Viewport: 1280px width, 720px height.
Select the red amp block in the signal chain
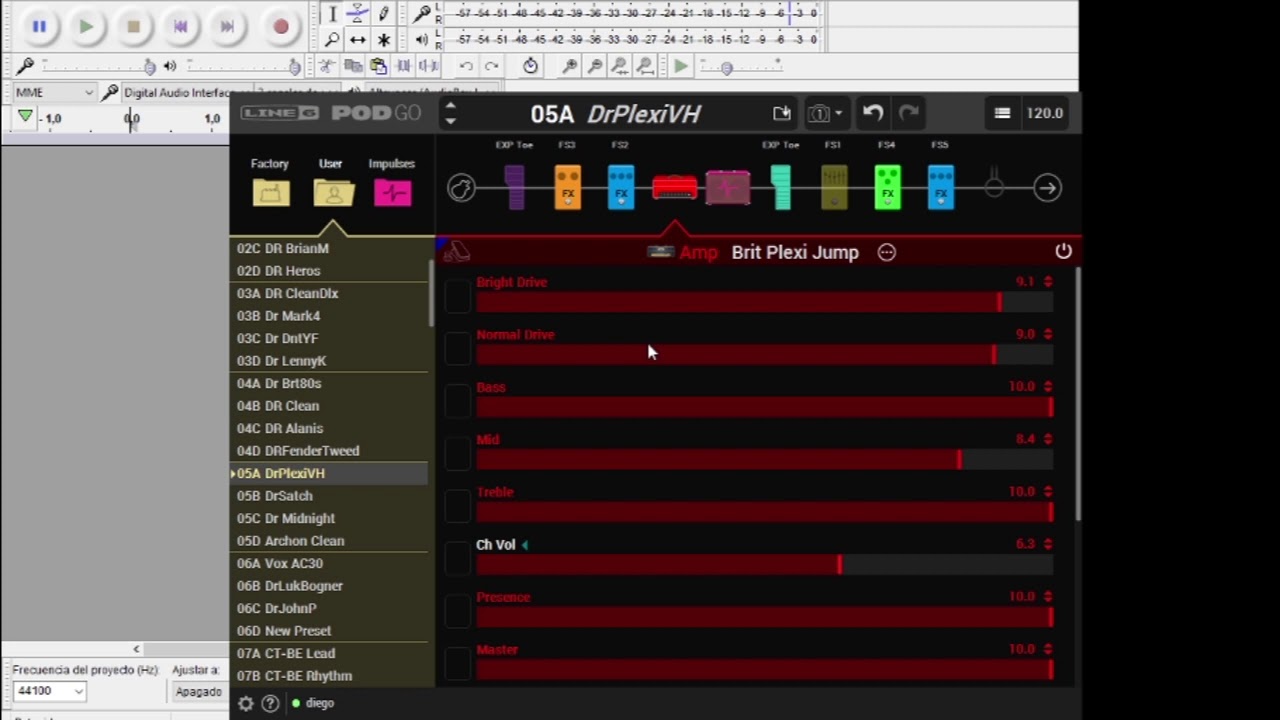coord(674,188)
